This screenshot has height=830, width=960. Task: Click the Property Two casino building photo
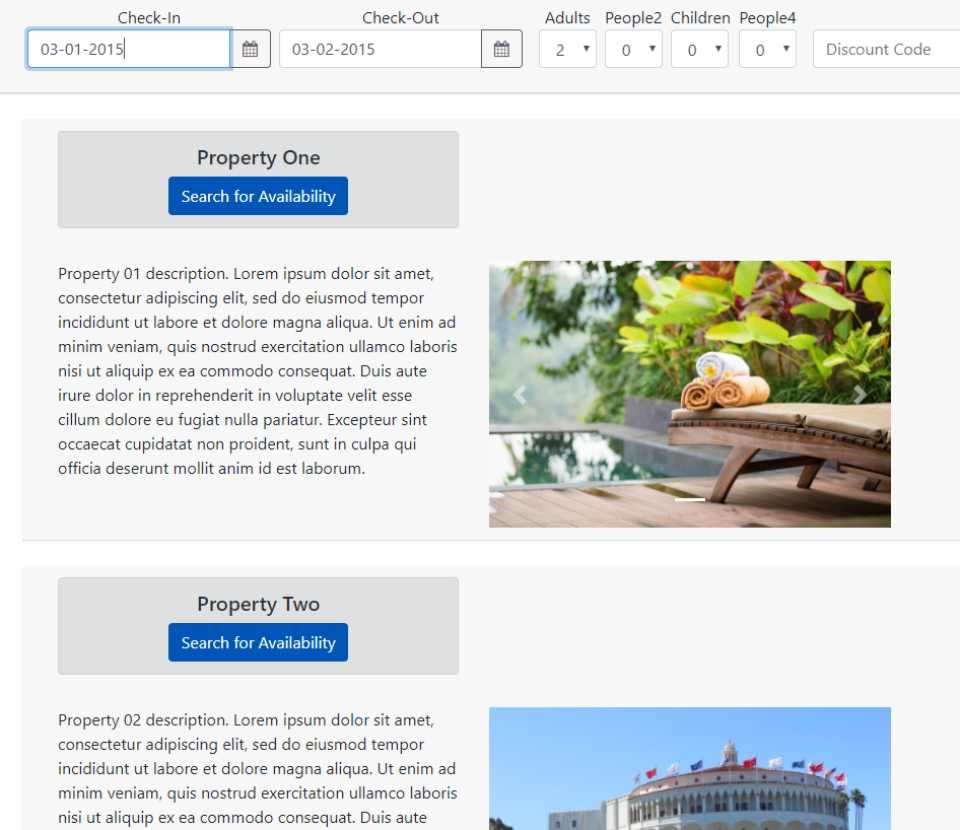(x=690, y=780)
